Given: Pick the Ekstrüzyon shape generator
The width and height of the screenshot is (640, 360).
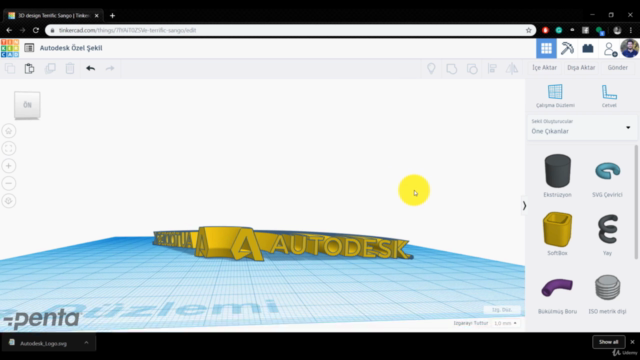Looking at the screenshot, I should click(558, 176).
